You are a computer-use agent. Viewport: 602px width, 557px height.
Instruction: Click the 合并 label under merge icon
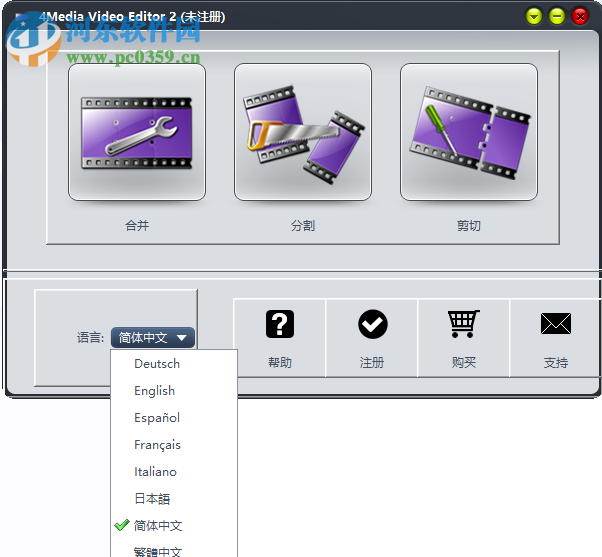point(137,225)
